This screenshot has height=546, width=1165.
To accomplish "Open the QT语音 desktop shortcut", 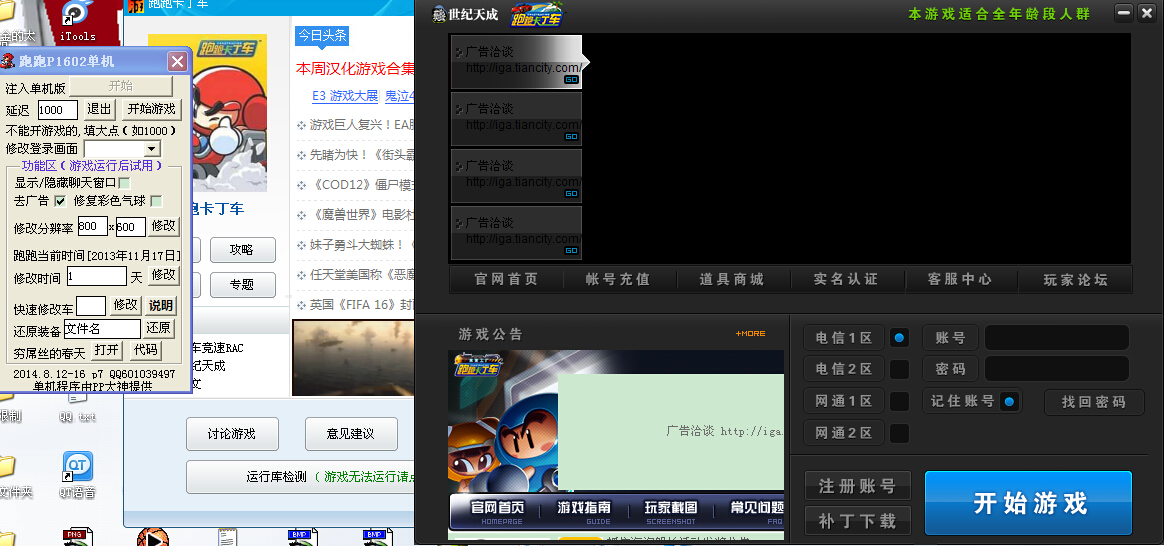I will [x=77, y=475].
